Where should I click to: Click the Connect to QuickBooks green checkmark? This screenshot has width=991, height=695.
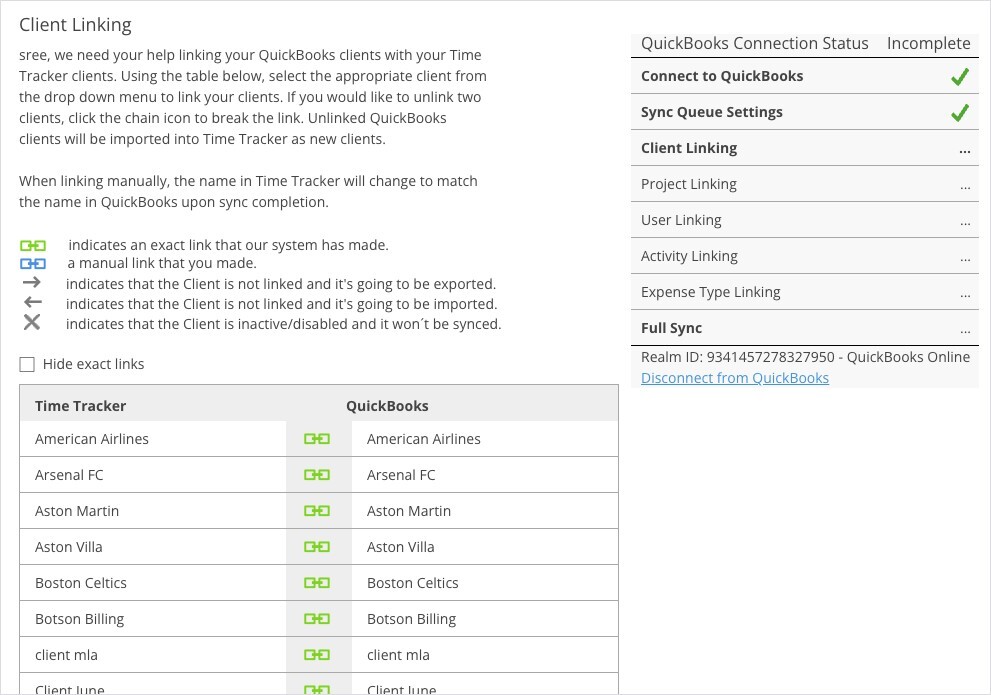(x=959, y=76)
